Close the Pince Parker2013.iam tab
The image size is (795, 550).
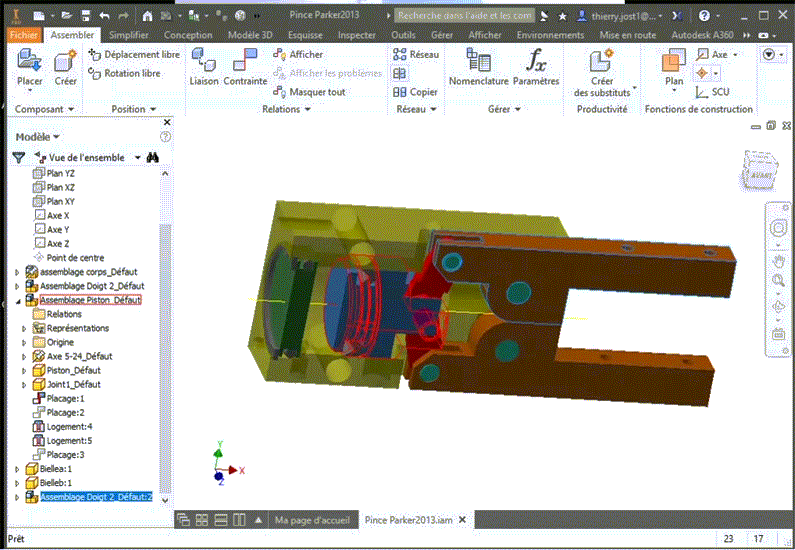462,520
